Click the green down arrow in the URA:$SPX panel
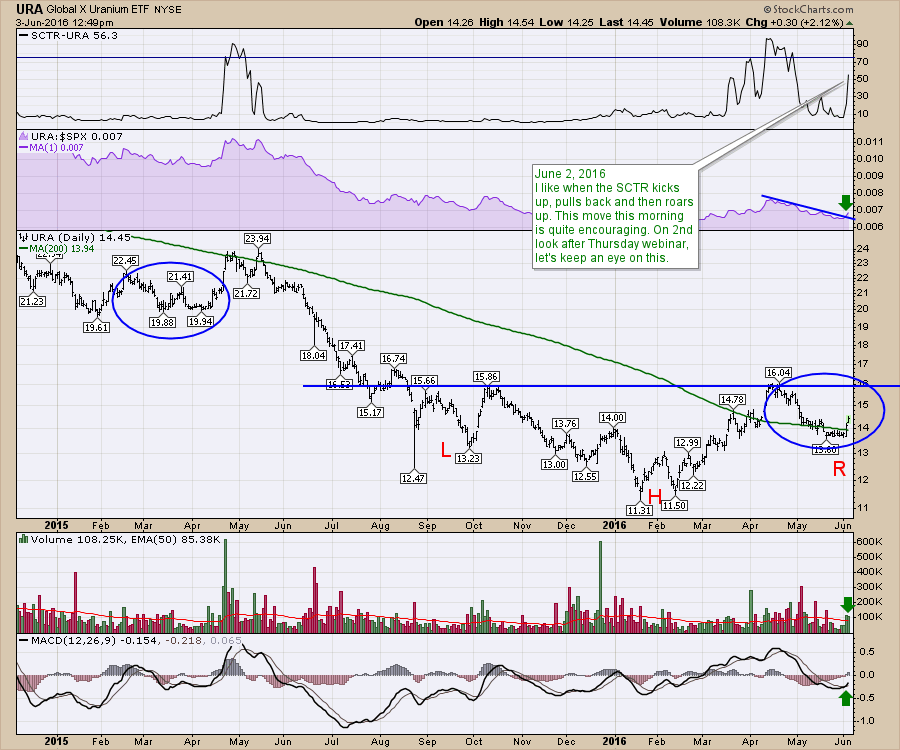This screenshot has height=750, width=900. pyautogui.click(x=845, y=203)
